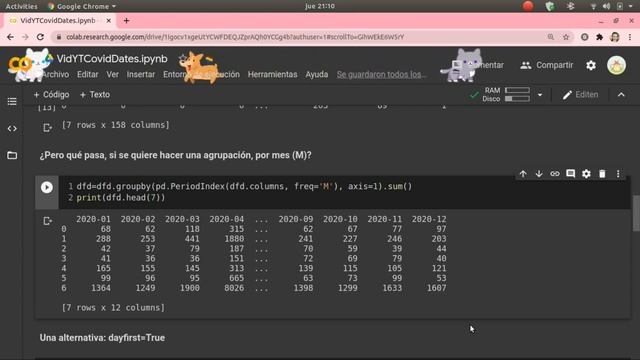Screen dimensions: 640x360
Task: Click the notebook title VidYTCovidDates.ipynb
Action: [112, 59]
